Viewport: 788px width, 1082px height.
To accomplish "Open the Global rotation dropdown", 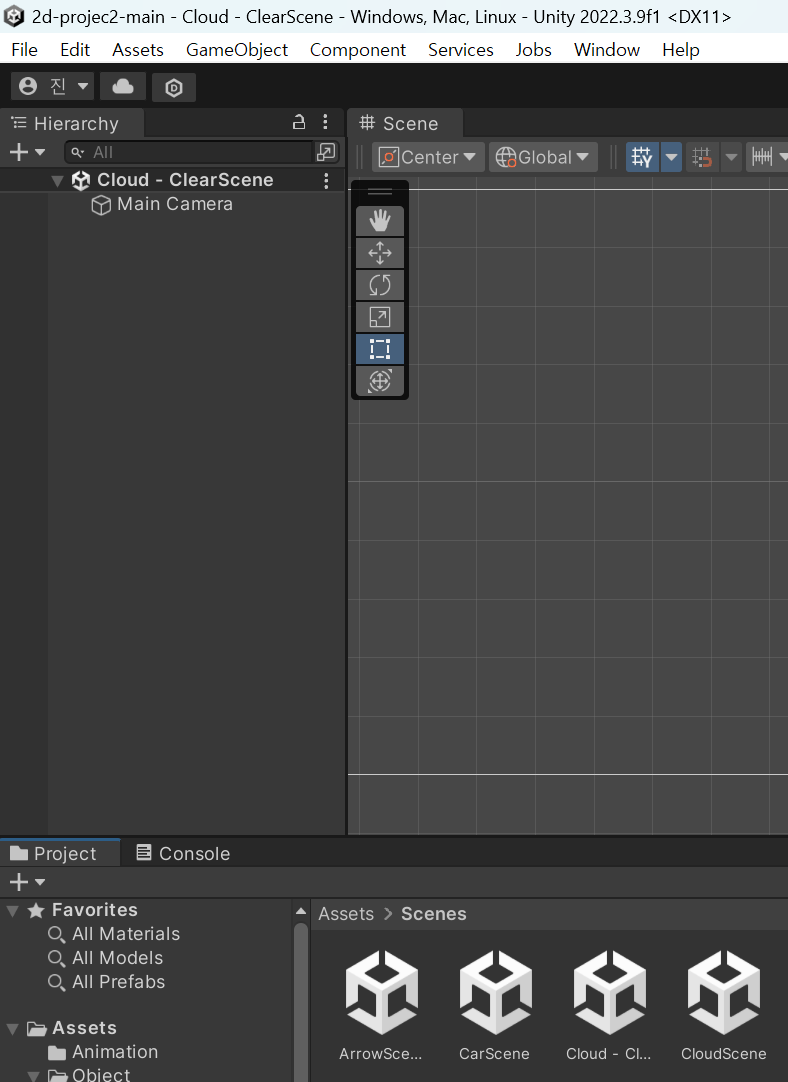I will [x=542, y=157].
